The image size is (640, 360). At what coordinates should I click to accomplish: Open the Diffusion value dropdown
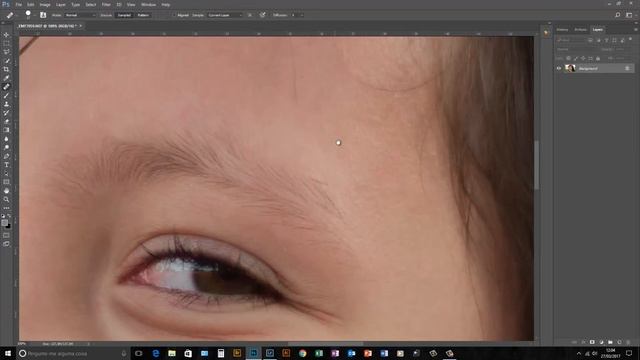tap(302, 15)
